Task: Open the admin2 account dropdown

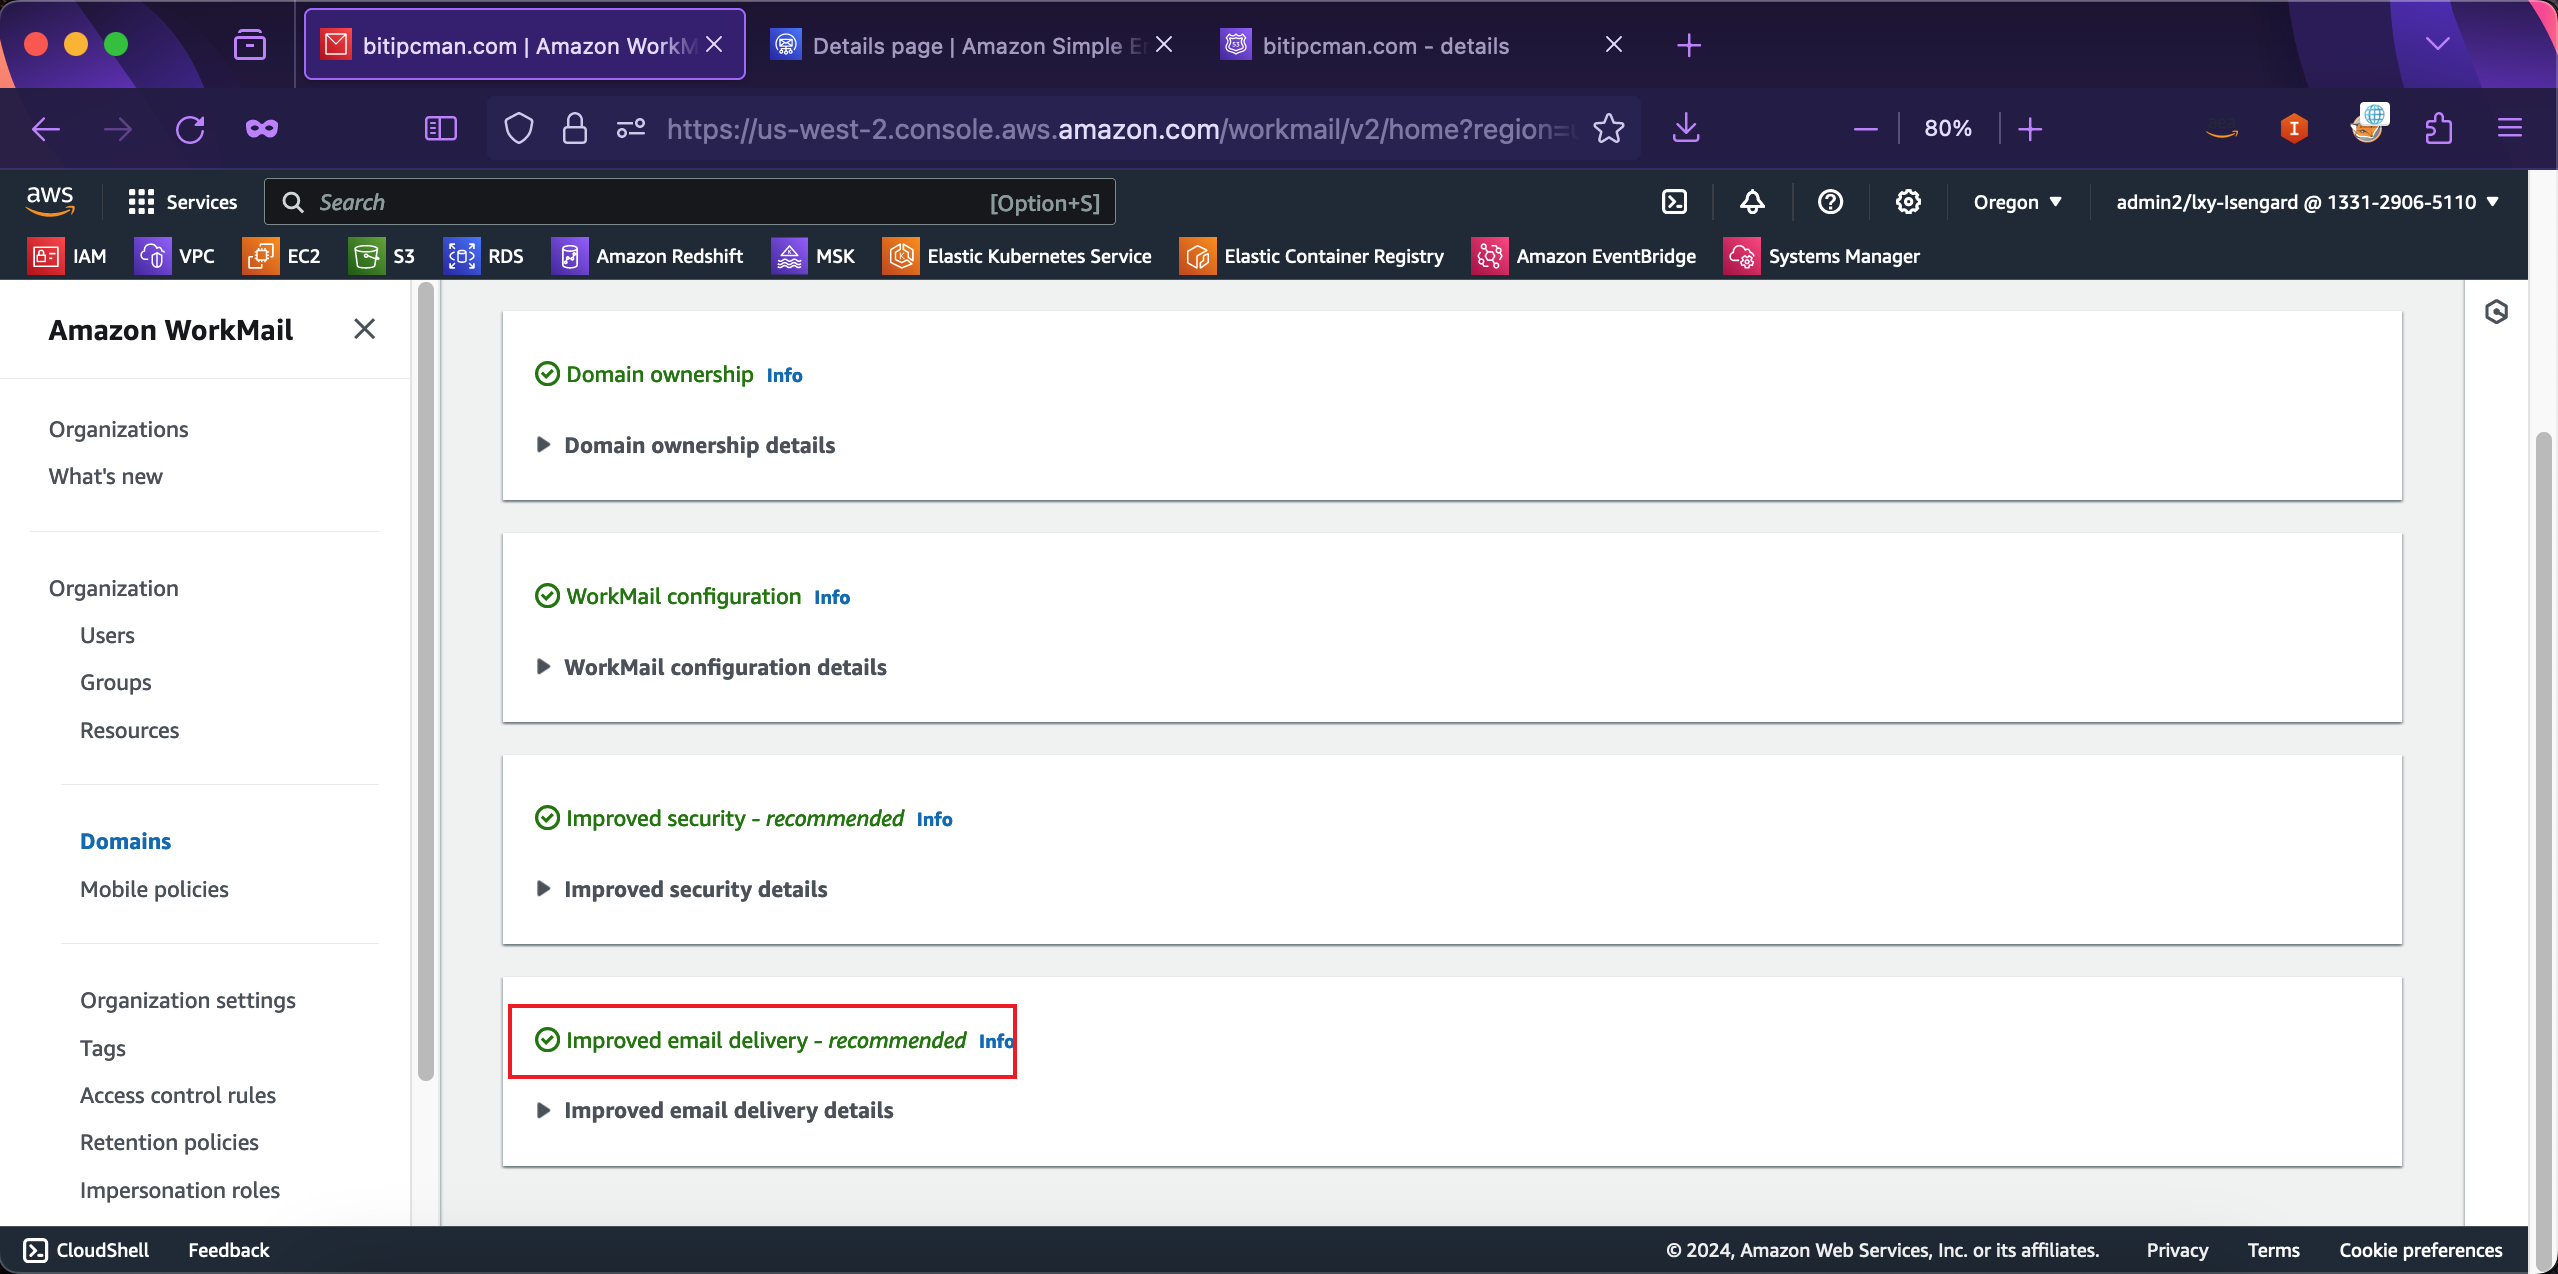Action: [2306, 202]
